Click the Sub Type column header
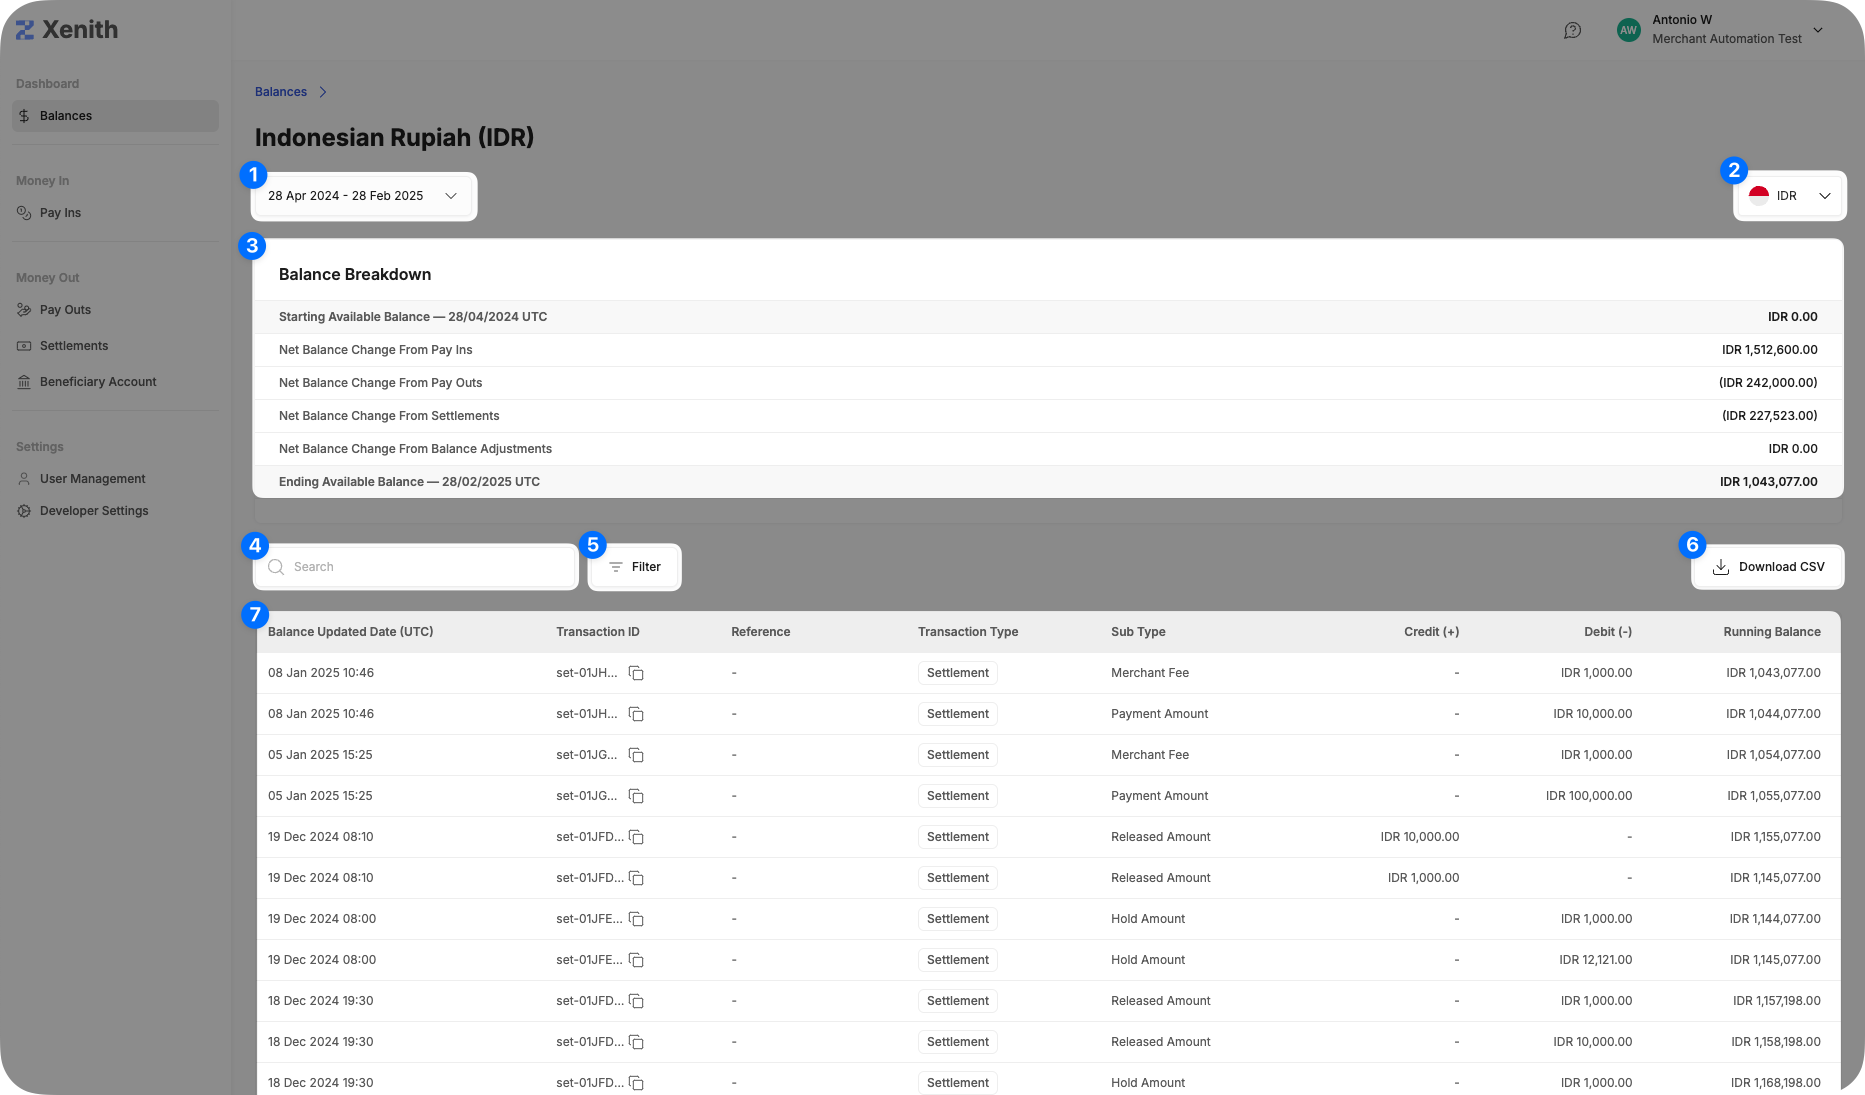Viewport: 1865px width, 1095px height. pos(1138,632)
